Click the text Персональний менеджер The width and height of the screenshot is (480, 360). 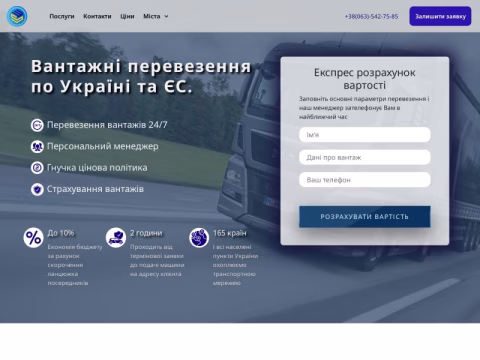(x=103, y=146)
